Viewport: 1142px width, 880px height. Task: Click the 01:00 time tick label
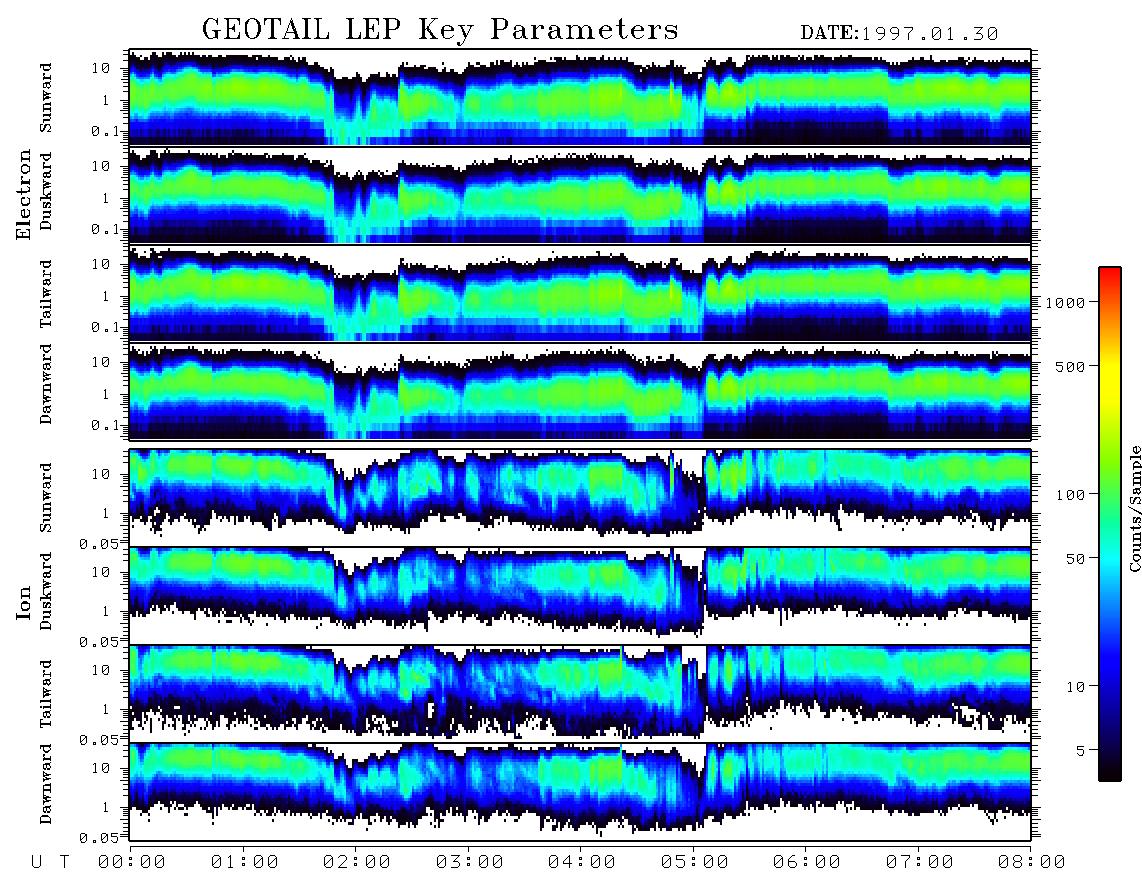[245, 863]
